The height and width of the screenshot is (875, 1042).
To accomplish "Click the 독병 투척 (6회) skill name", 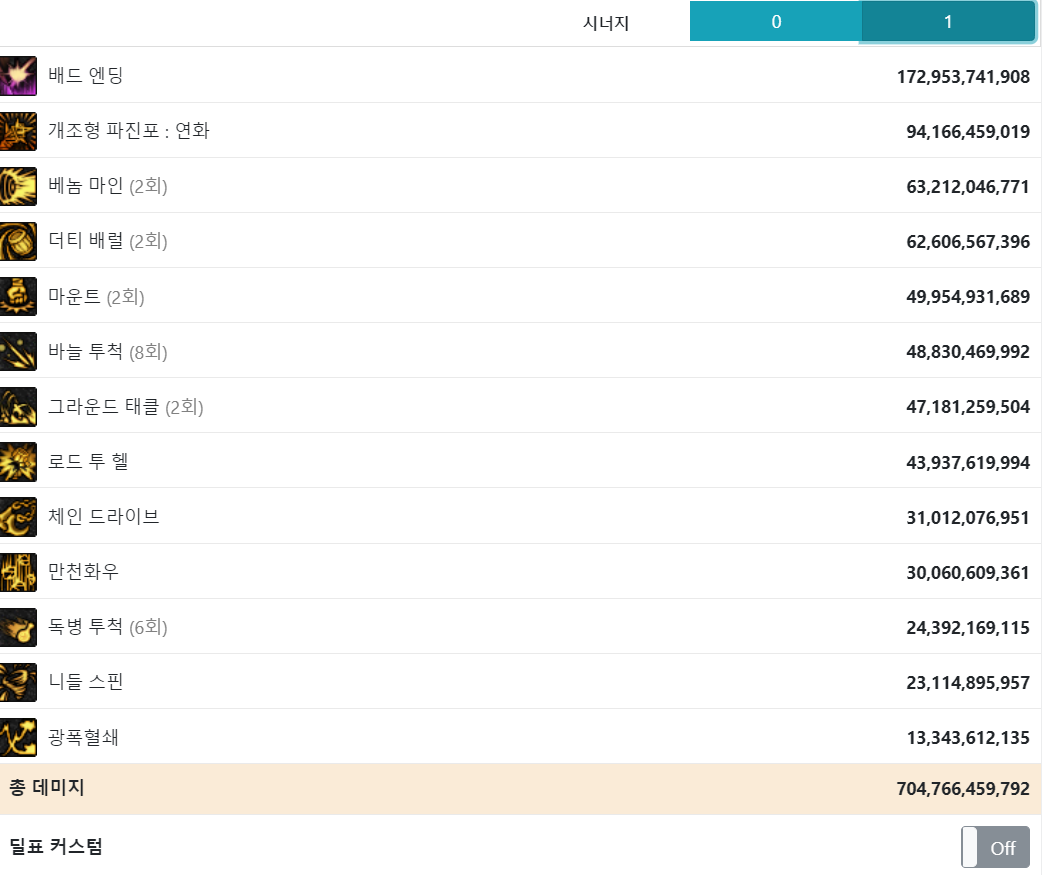I will (108, 627).
